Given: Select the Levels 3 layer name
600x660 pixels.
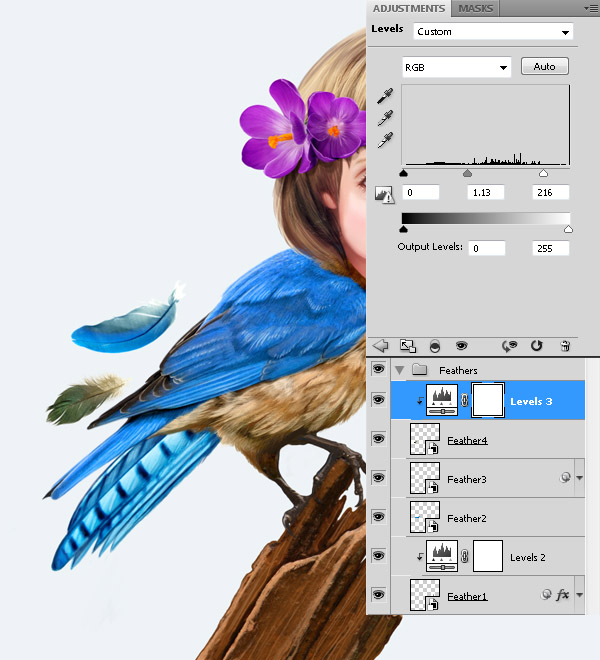Looking at the screenshot, I should 531,401.
